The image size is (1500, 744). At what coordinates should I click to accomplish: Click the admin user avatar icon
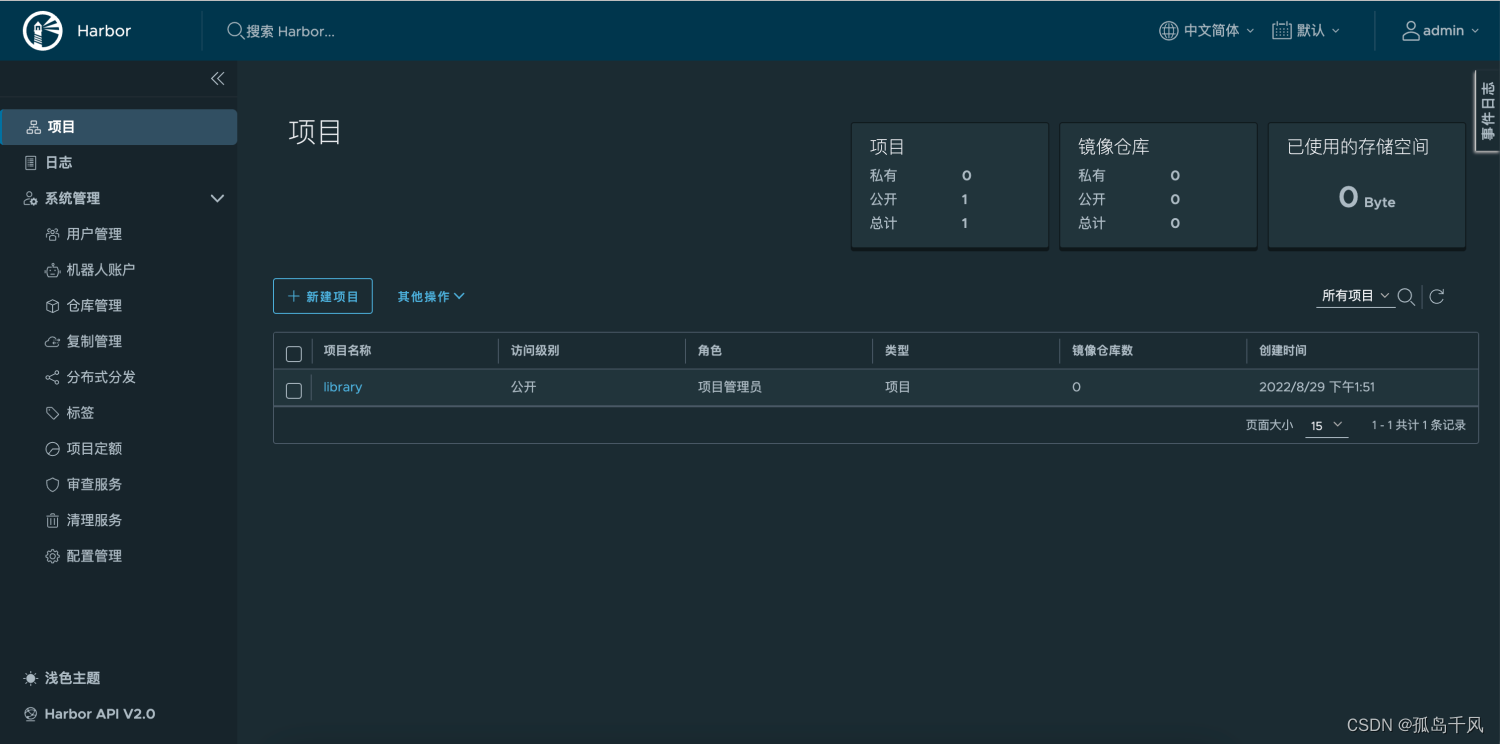click(x=1411, y=31)
